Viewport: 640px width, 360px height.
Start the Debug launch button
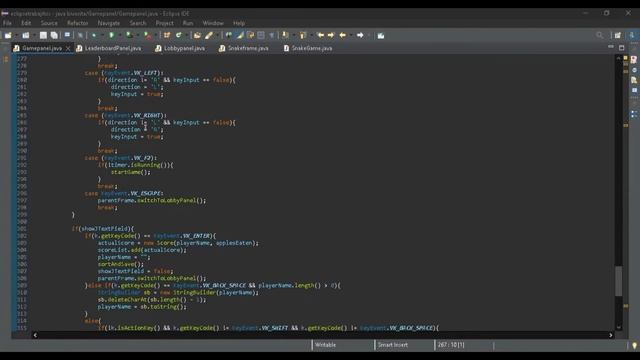click(94, 36)
